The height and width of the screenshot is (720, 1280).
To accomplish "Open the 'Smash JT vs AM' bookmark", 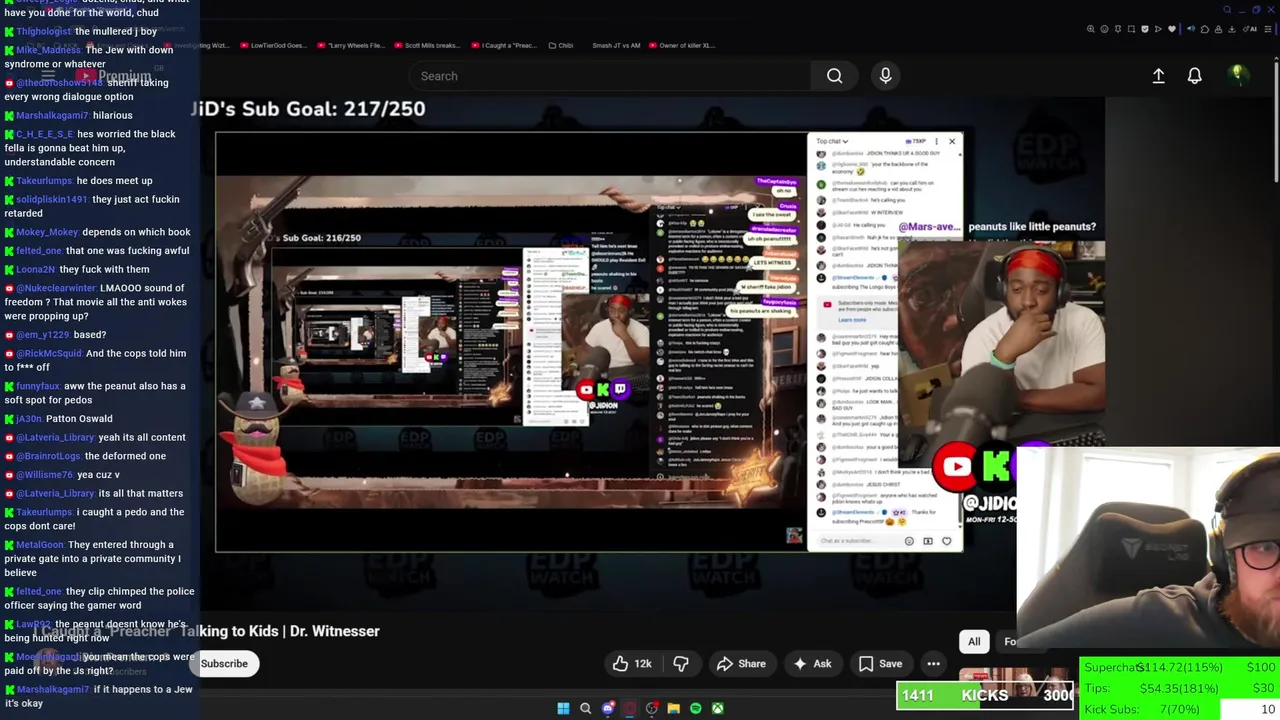I will (616, 45).
